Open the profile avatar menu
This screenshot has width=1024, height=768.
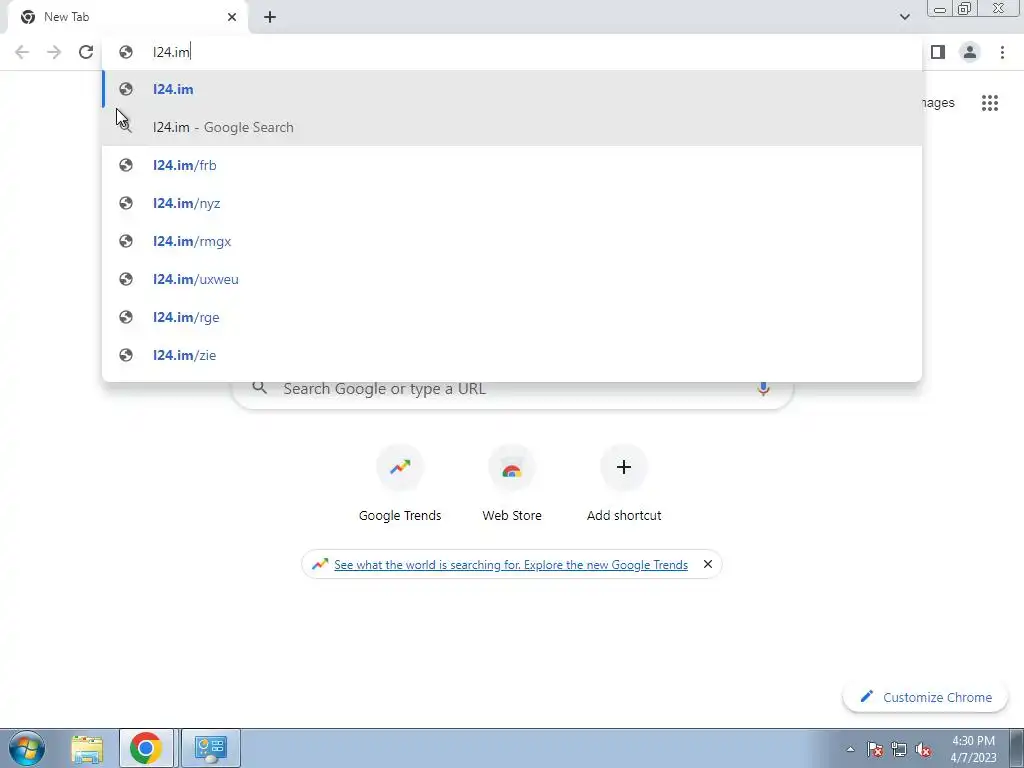(970, 52)
